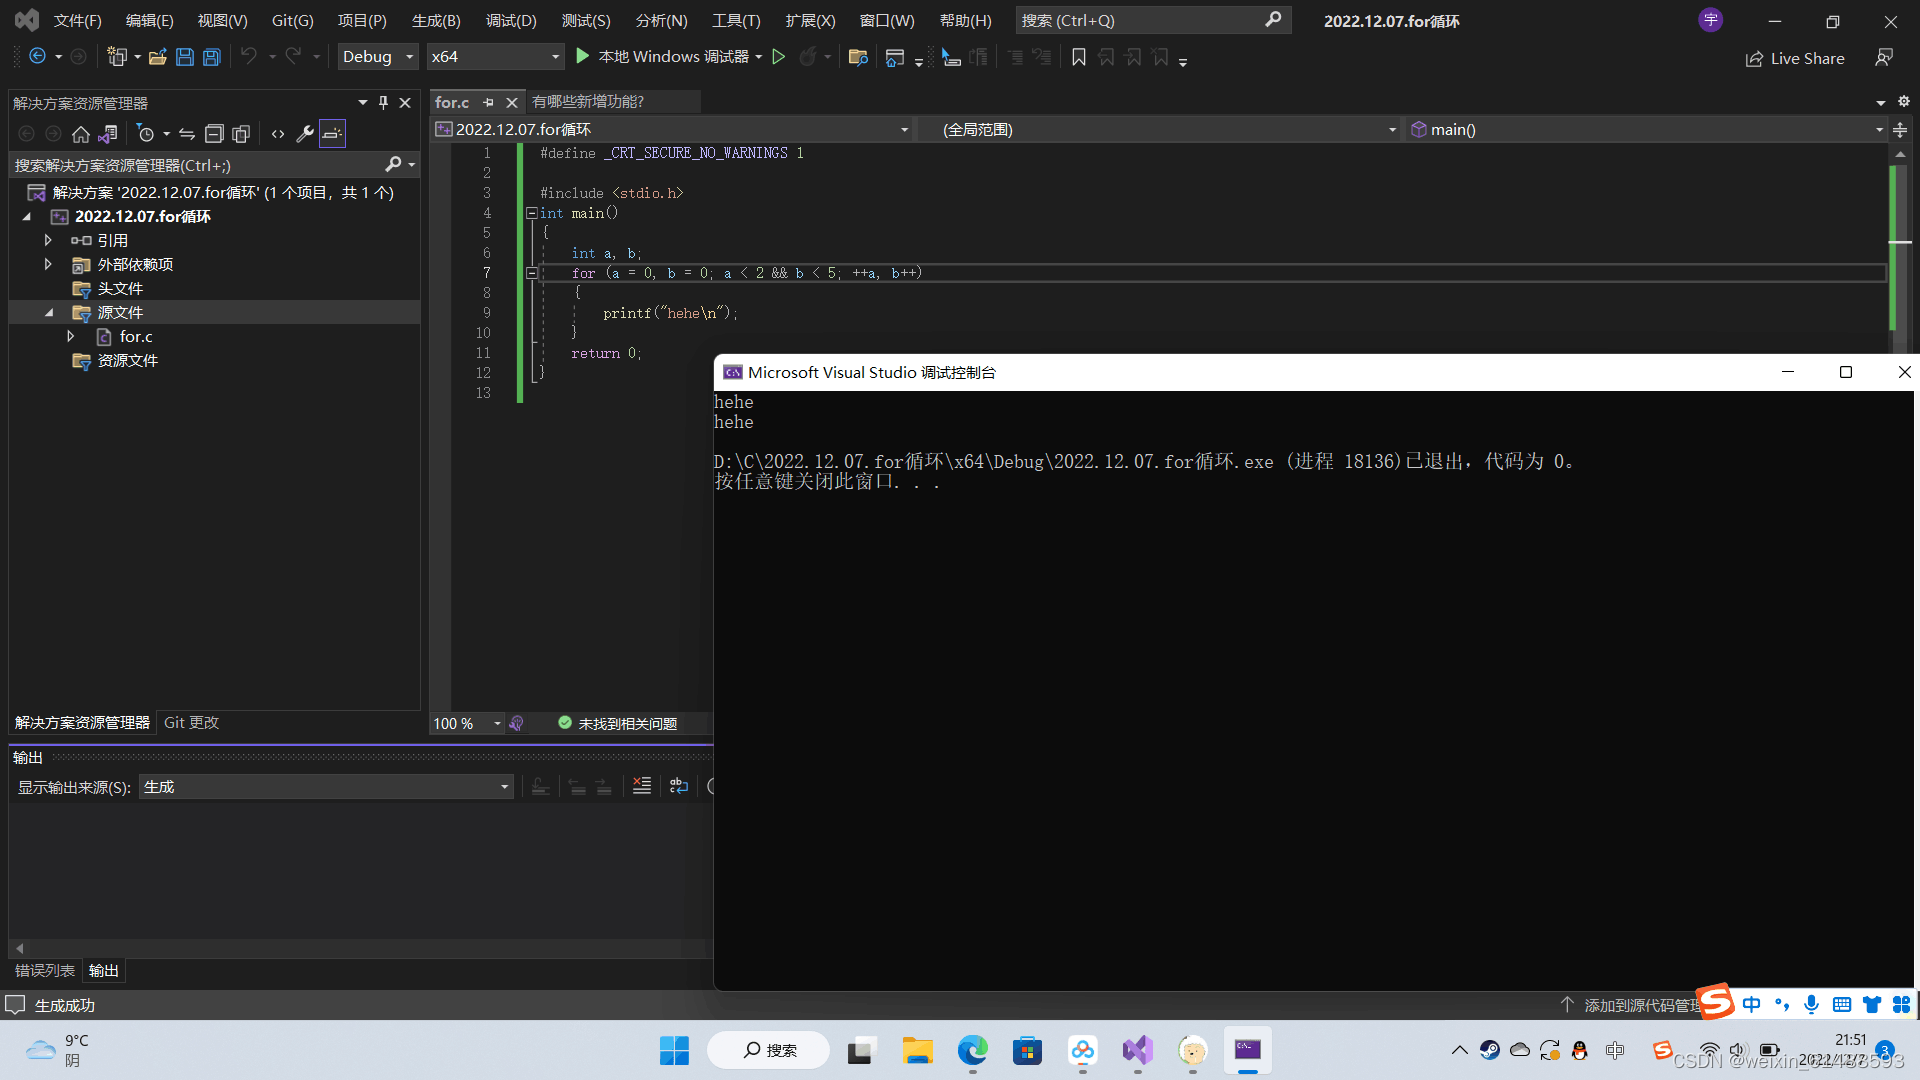Open the Debug configuration dropdown
The height and width of the screenshot is (1080, 1920).
click(377, 57)
